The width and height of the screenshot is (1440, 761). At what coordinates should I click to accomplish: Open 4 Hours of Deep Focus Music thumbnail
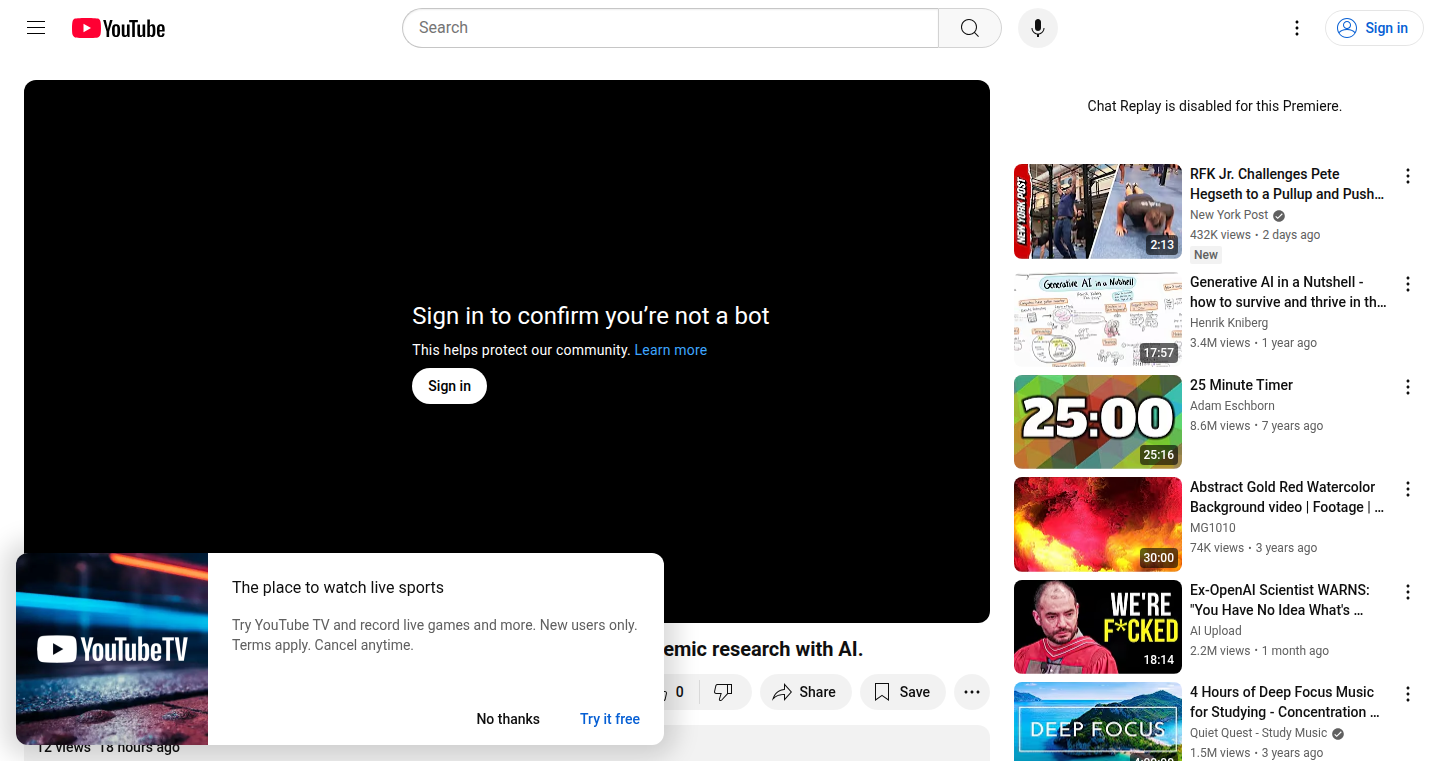(1098, 721)
